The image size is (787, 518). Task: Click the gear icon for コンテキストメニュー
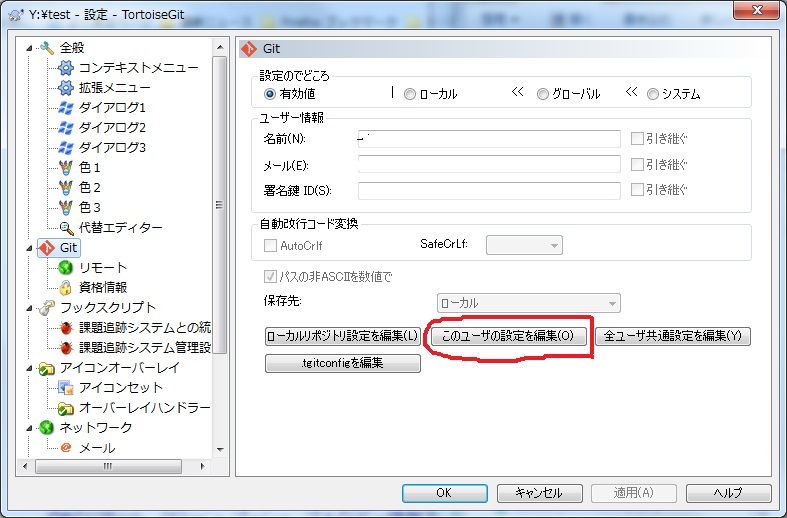click(x=66, y=68)
